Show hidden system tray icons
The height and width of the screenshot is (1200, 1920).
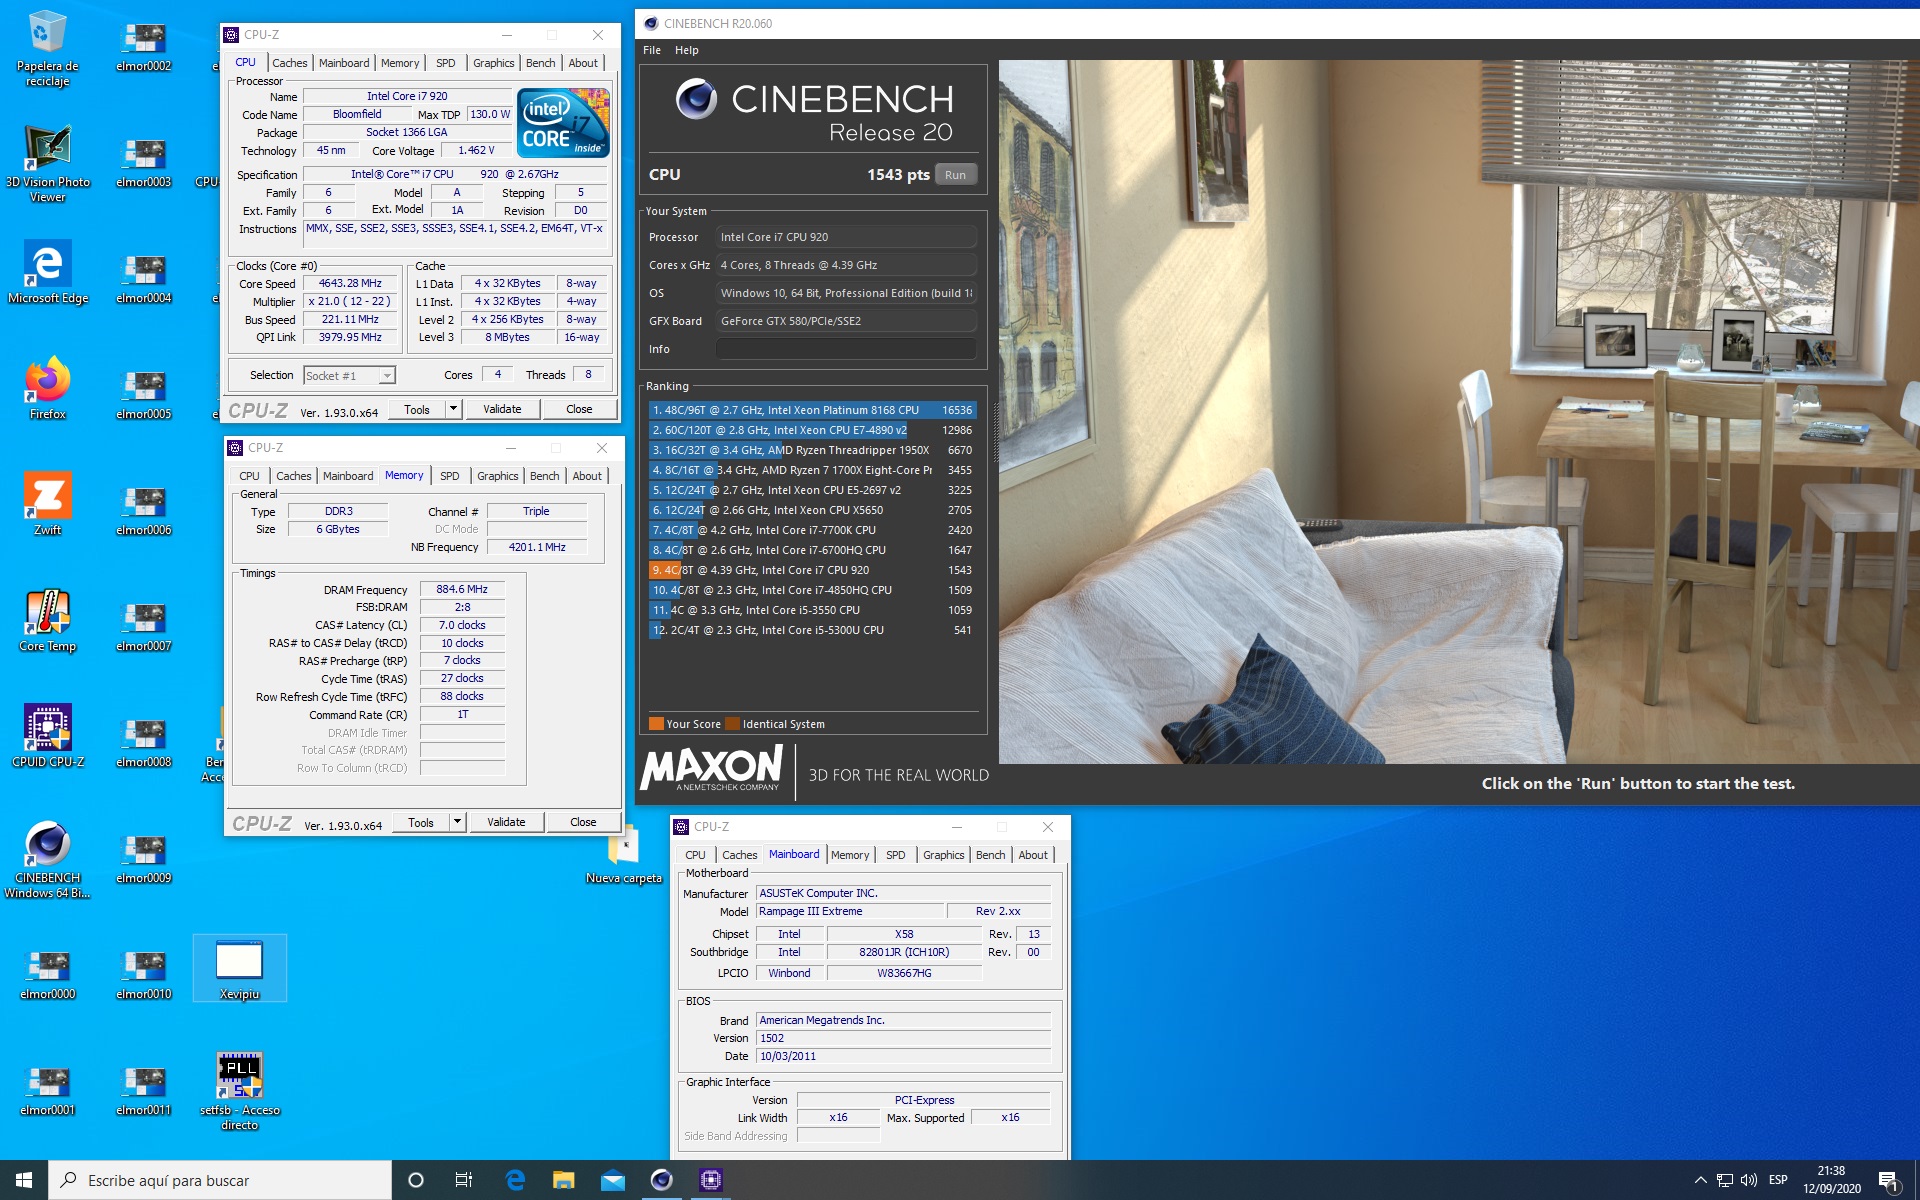[x=1700, y=1180]
